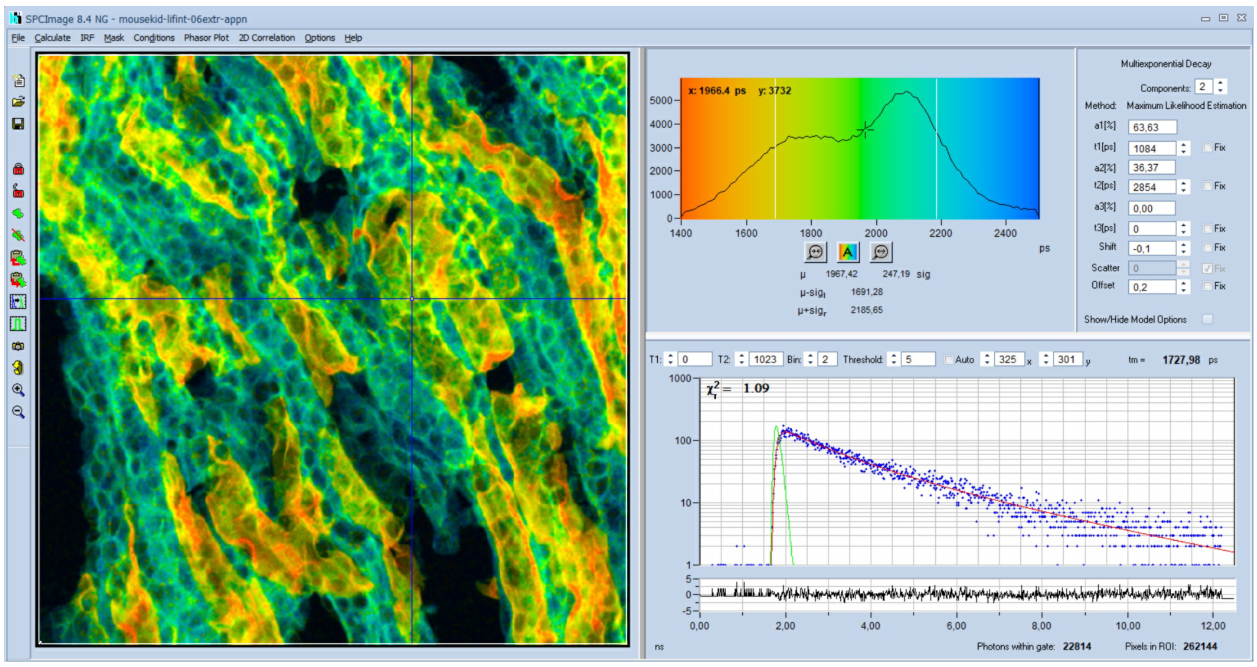
Task: Click the Components stepper arrows
Action: [1220, 87]
